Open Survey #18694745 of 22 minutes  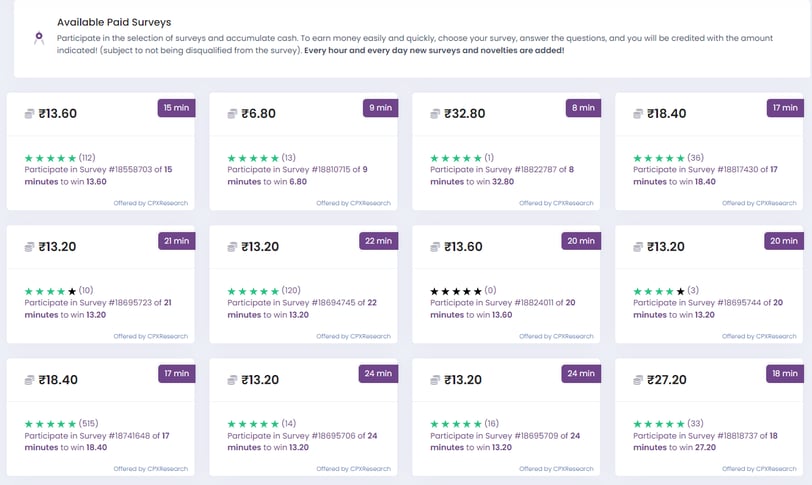coord(302,308)
